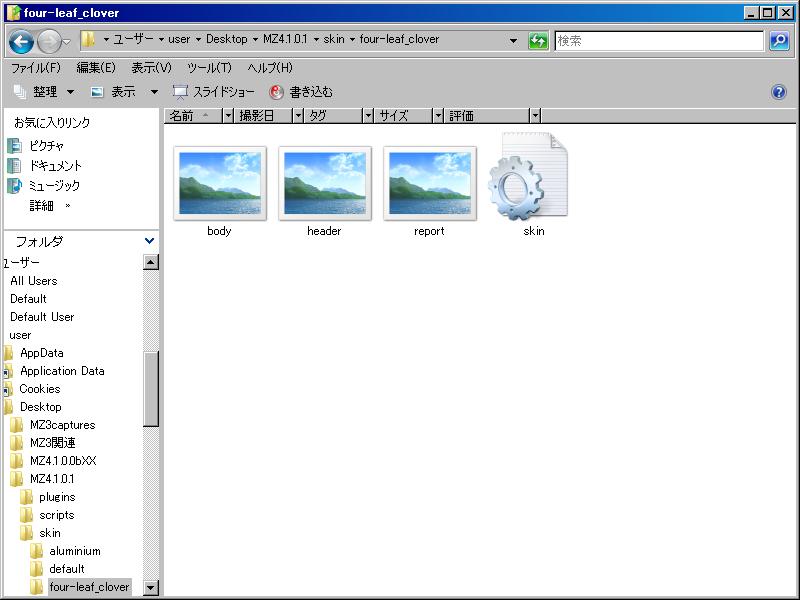800x600 pixels.
Task: Open the body image thumbnail
Action: (219, 183)
